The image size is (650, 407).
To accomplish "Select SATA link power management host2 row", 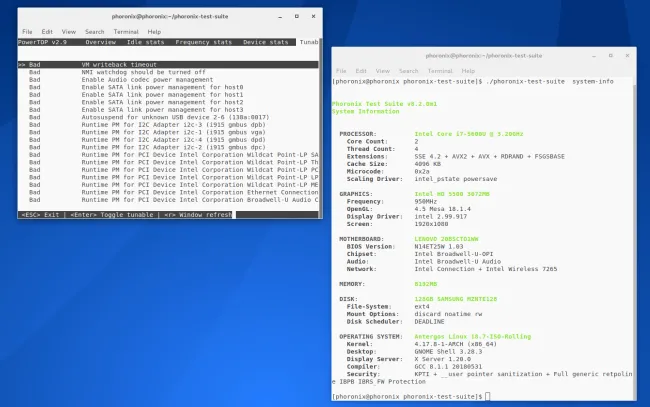I will pos(168,102).
